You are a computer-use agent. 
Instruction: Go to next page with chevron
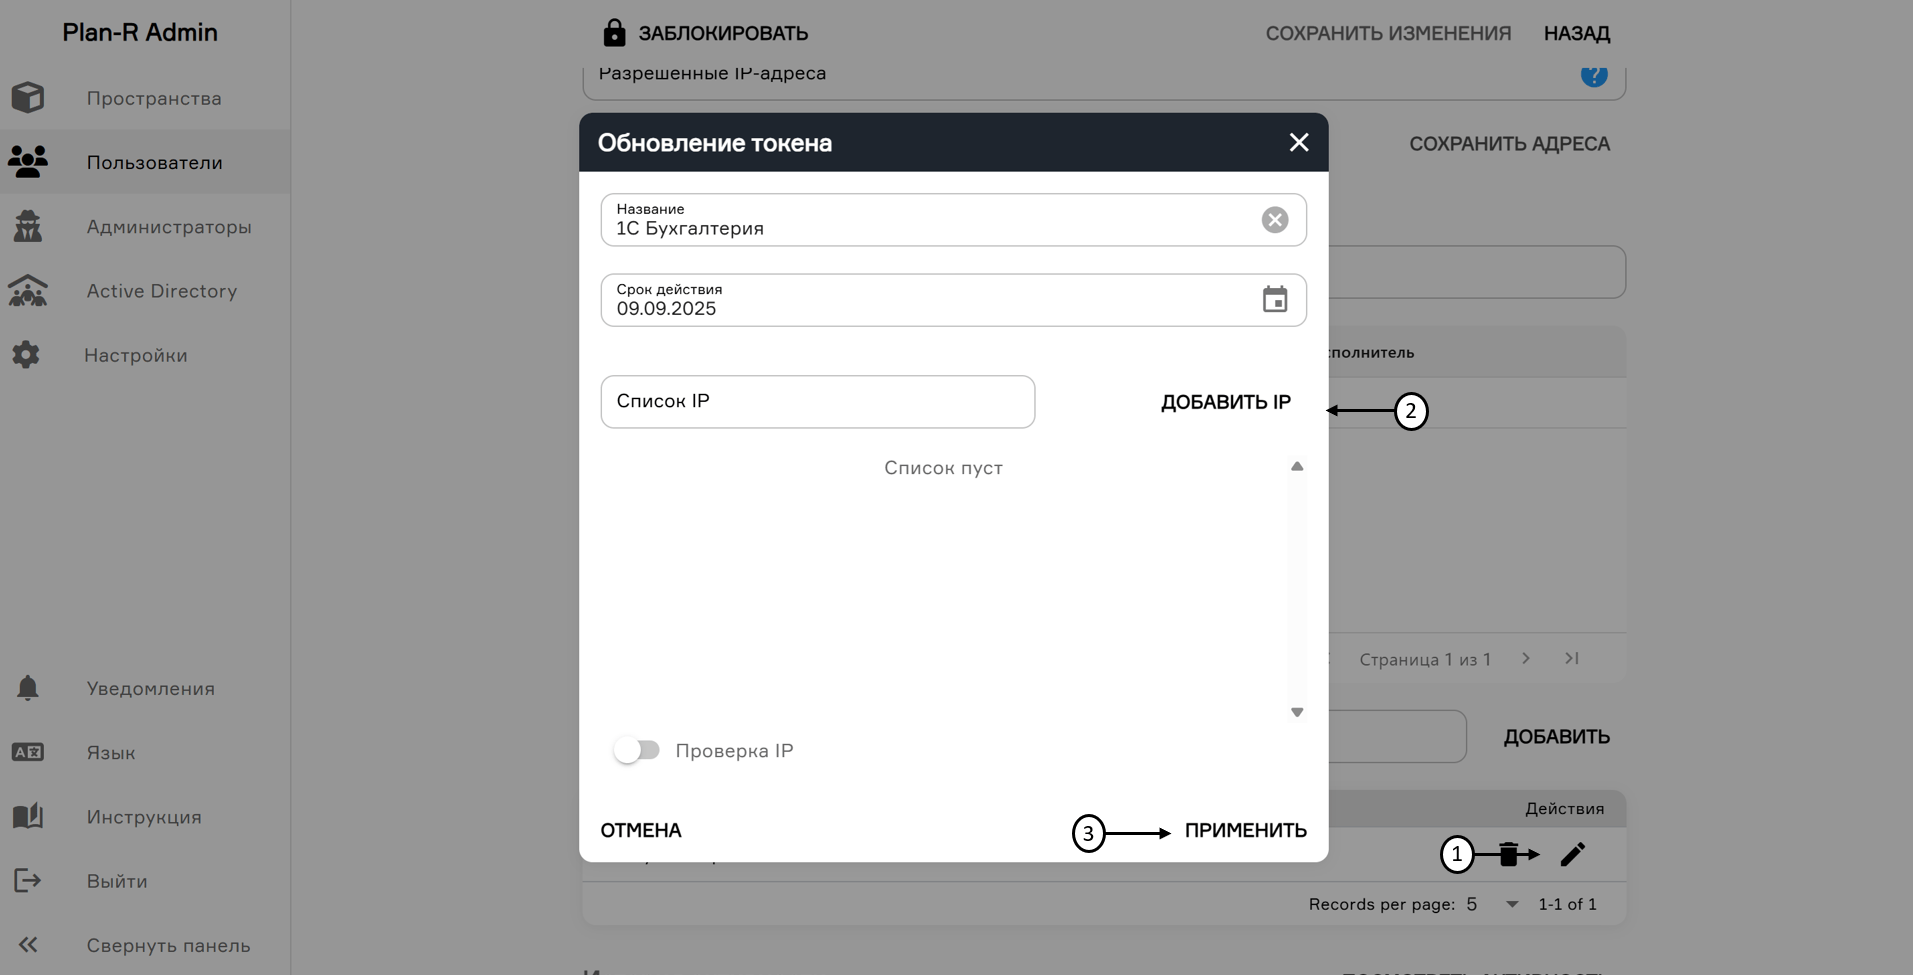pos(1526,658)
